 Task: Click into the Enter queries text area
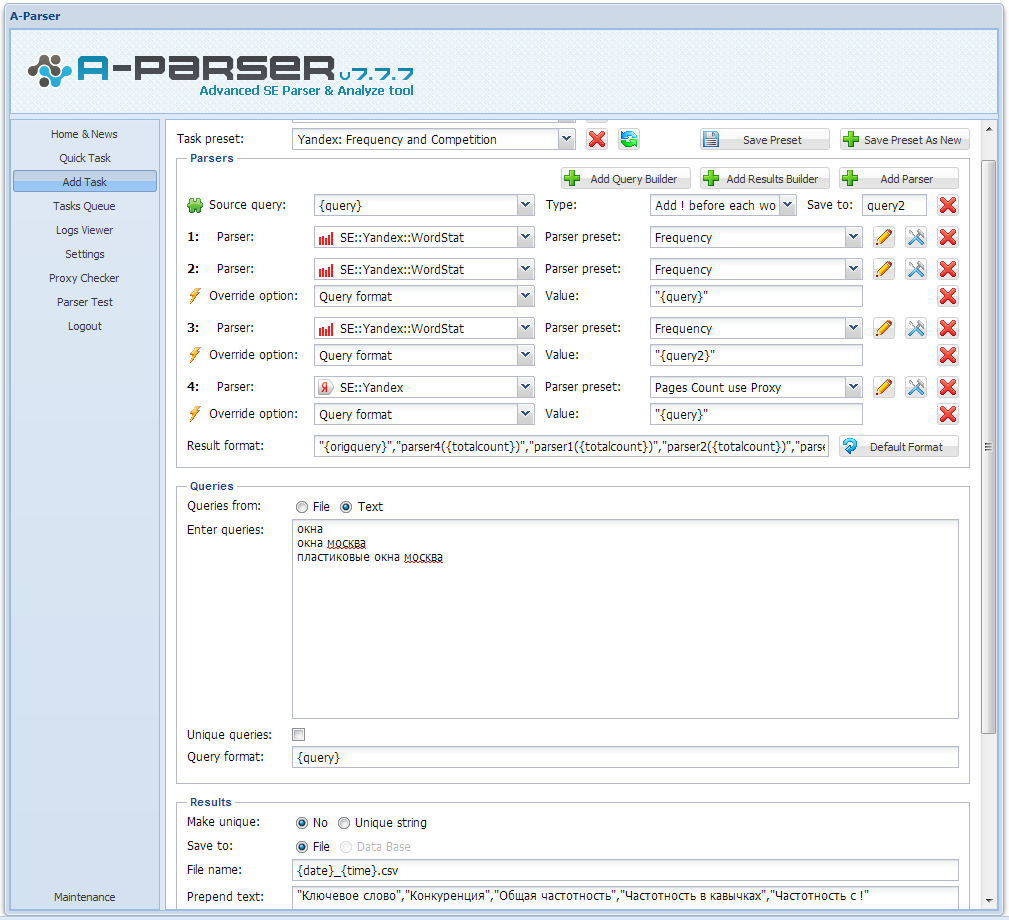click(625, 619)
